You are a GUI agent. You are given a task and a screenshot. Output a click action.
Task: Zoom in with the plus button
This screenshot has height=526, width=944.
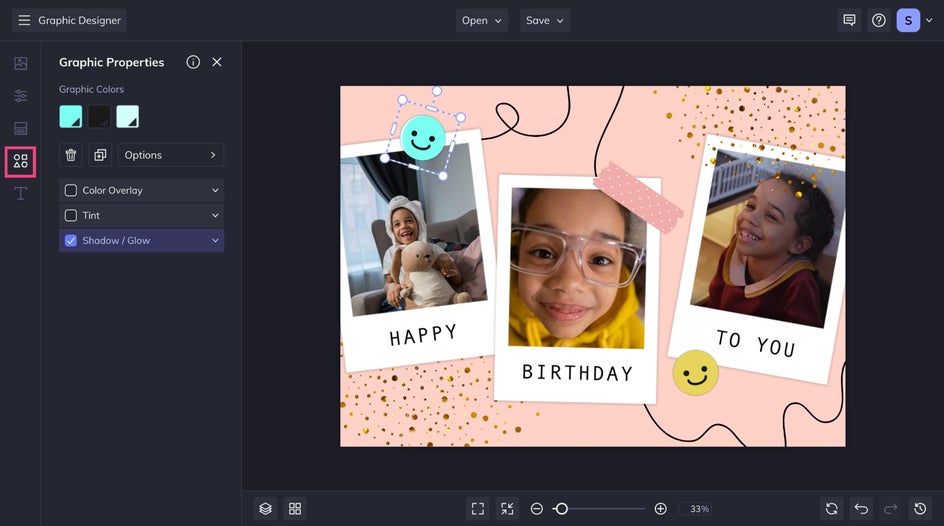(660, 509)
